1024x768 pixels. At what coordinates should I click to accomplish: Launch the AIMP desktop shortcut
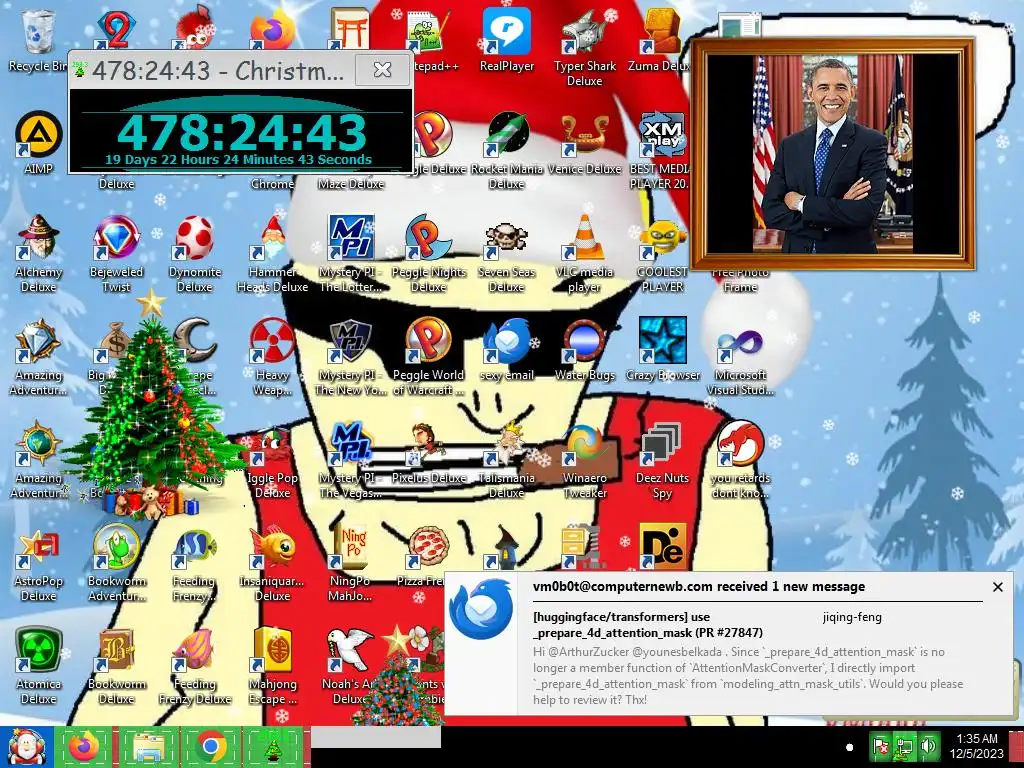coord(38,142)
